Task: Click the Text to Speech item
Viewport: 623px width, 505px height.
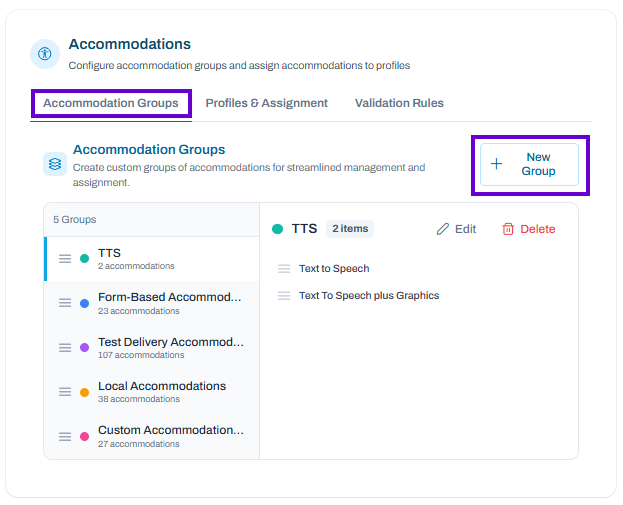Action: tap(334, 269)
